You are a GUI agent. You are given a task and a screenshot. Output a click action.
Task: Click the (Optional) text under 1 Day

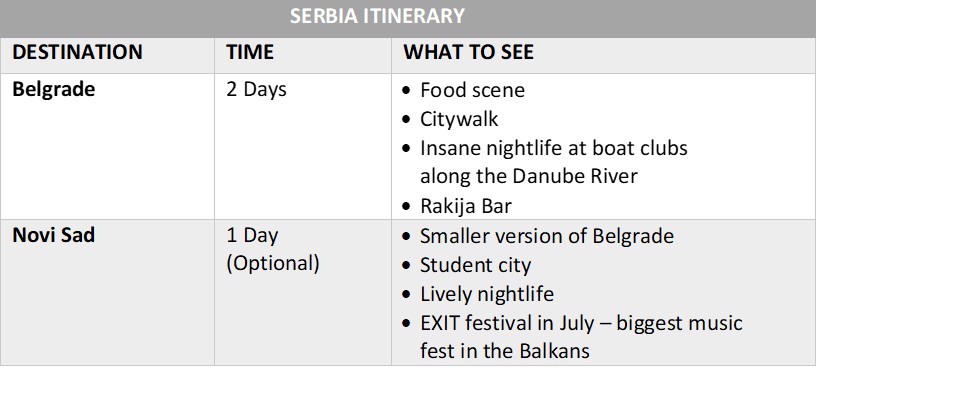click(x=272, y=264)
